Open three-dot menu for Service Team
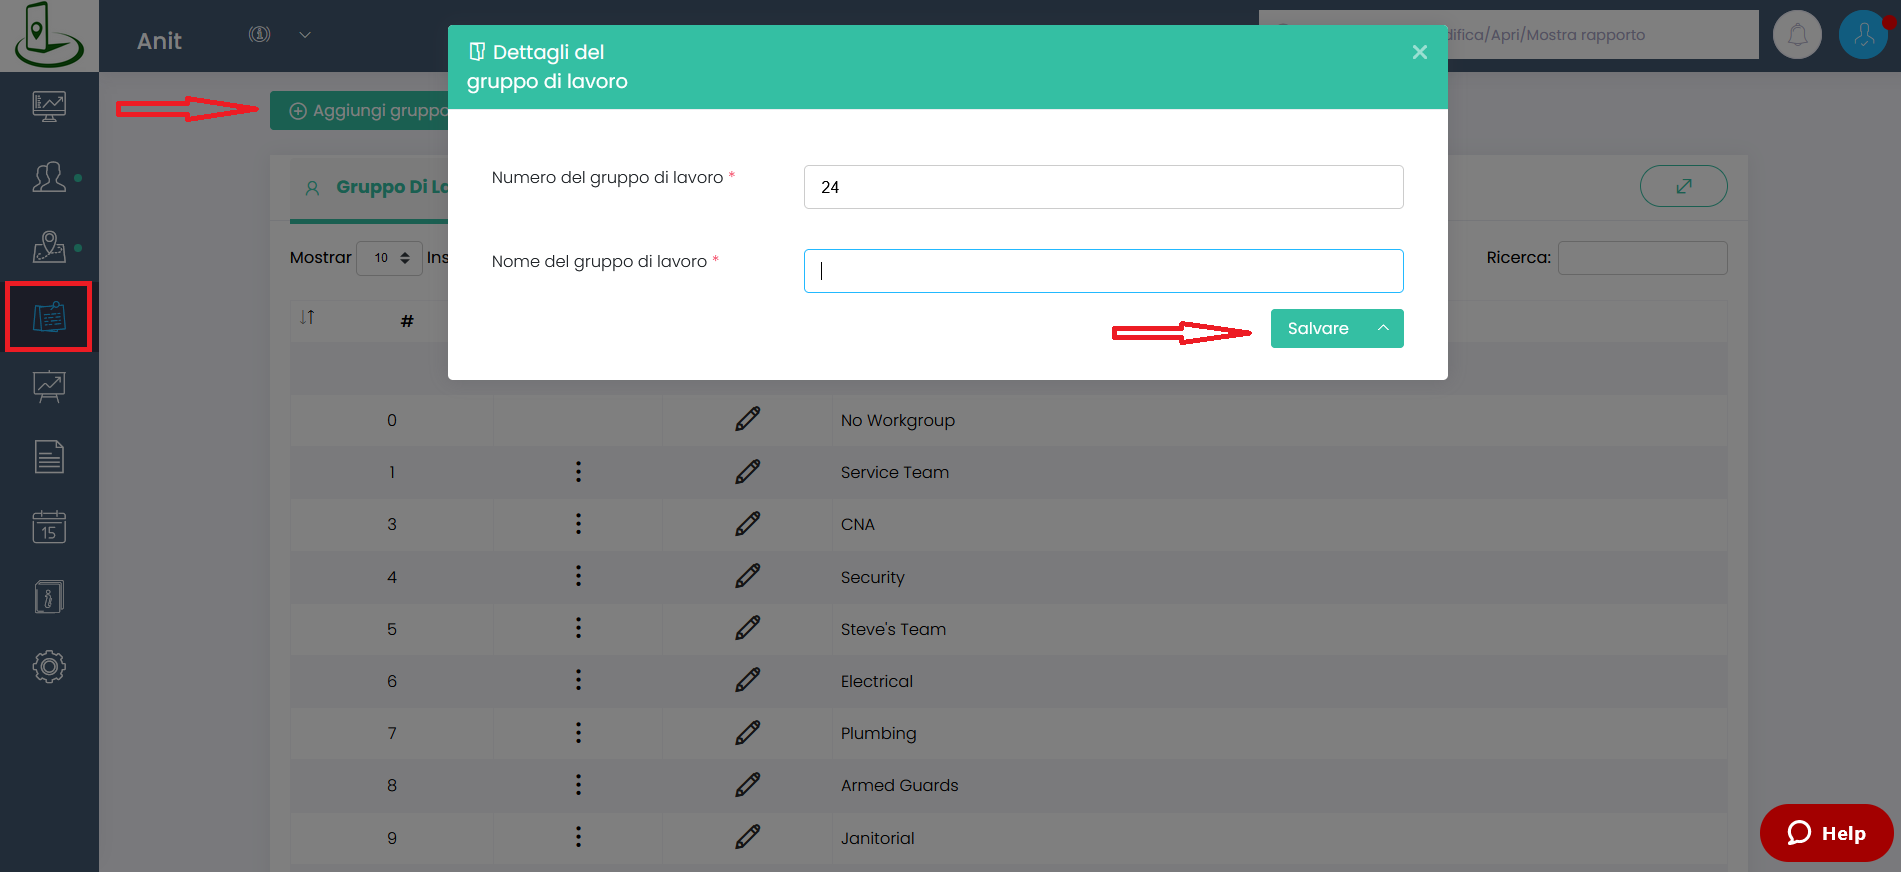The image size is (1901, 872). [x=578, y=472]
